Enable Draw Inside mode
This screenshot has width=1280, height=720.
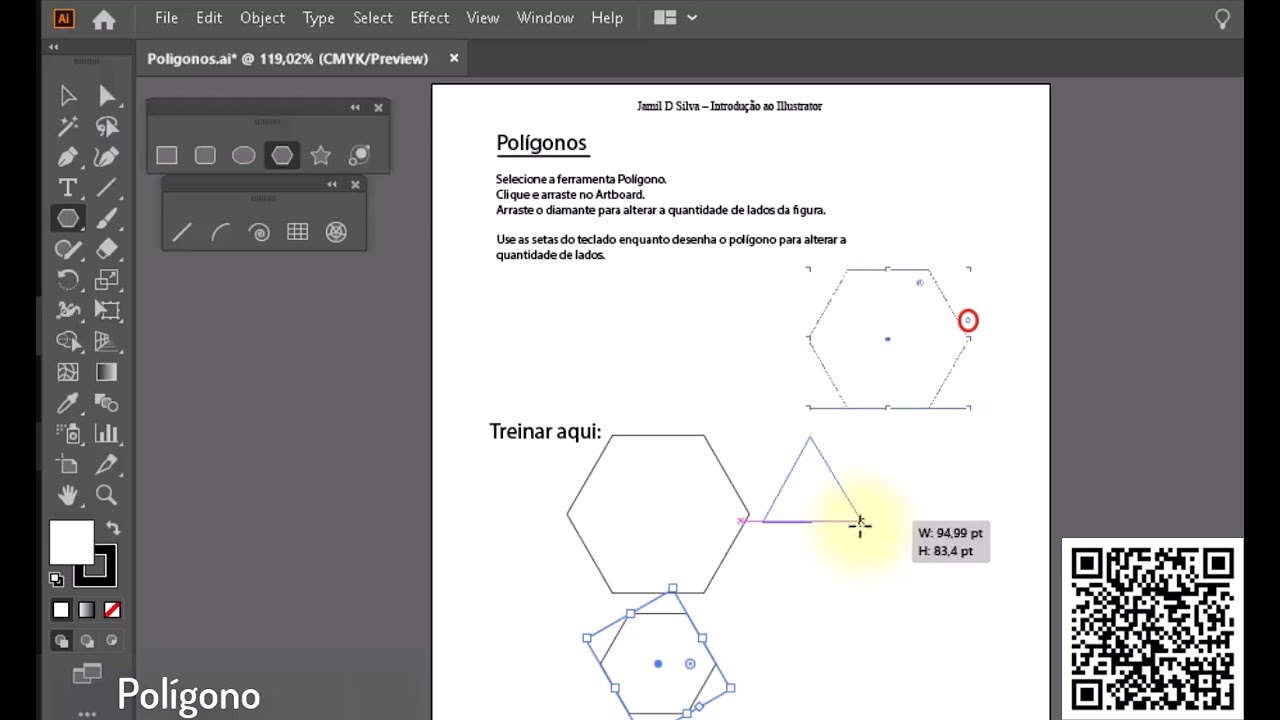click(x=111, y=641)
